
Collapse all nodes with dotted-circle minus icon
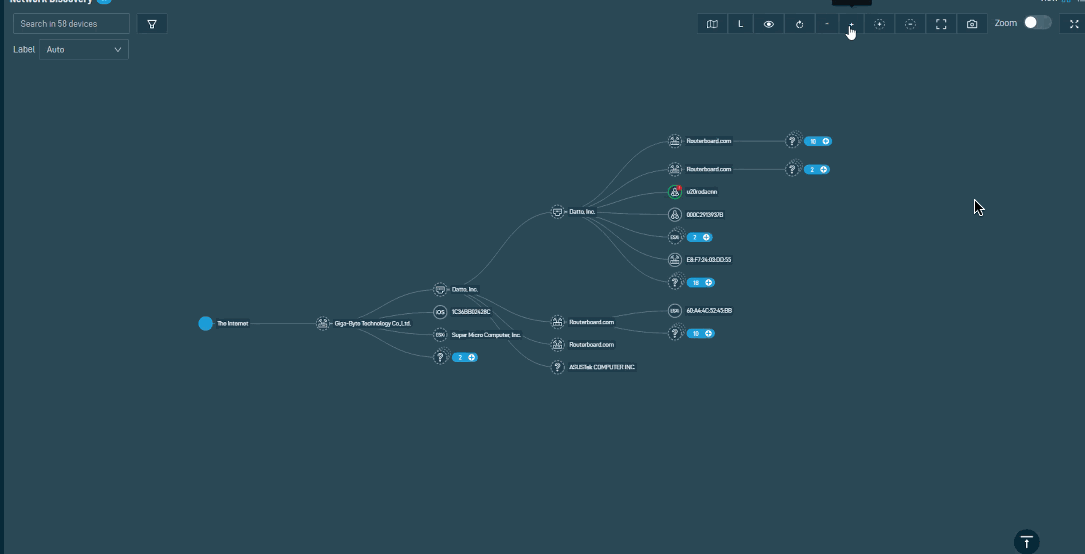click(x=911, y=24)
